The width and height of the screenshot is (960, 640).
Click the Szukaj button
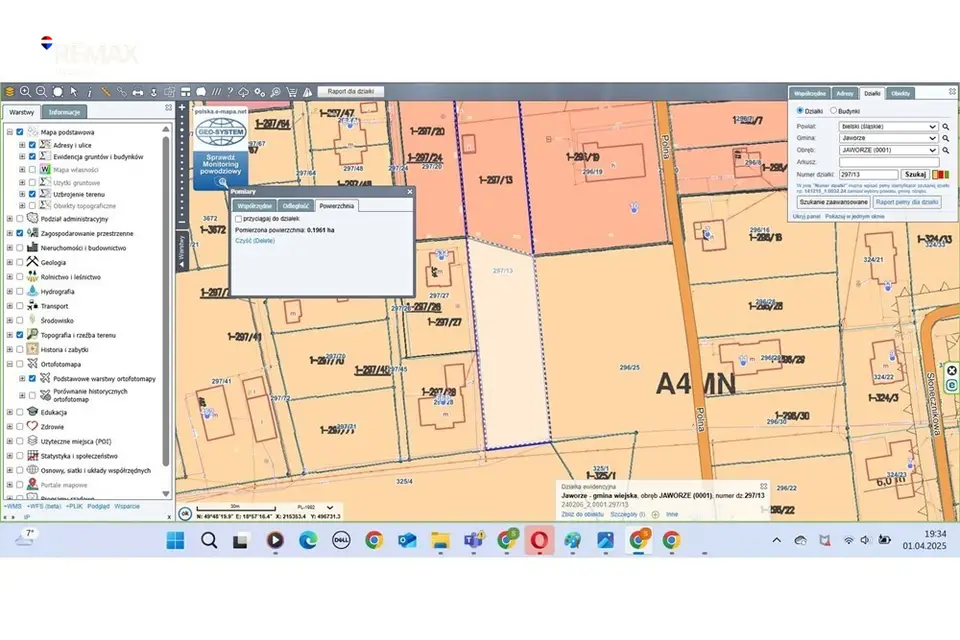coord(915,175)
